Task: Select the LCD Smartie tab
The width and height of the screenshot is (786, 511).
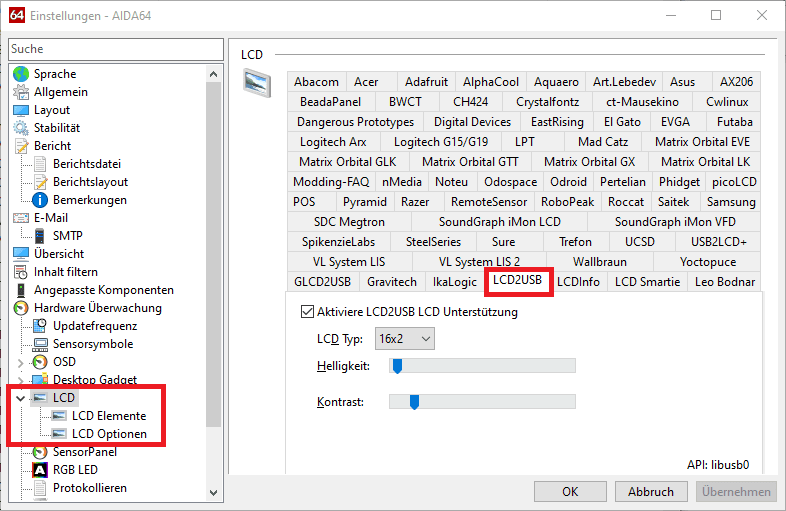Action: 647,282
